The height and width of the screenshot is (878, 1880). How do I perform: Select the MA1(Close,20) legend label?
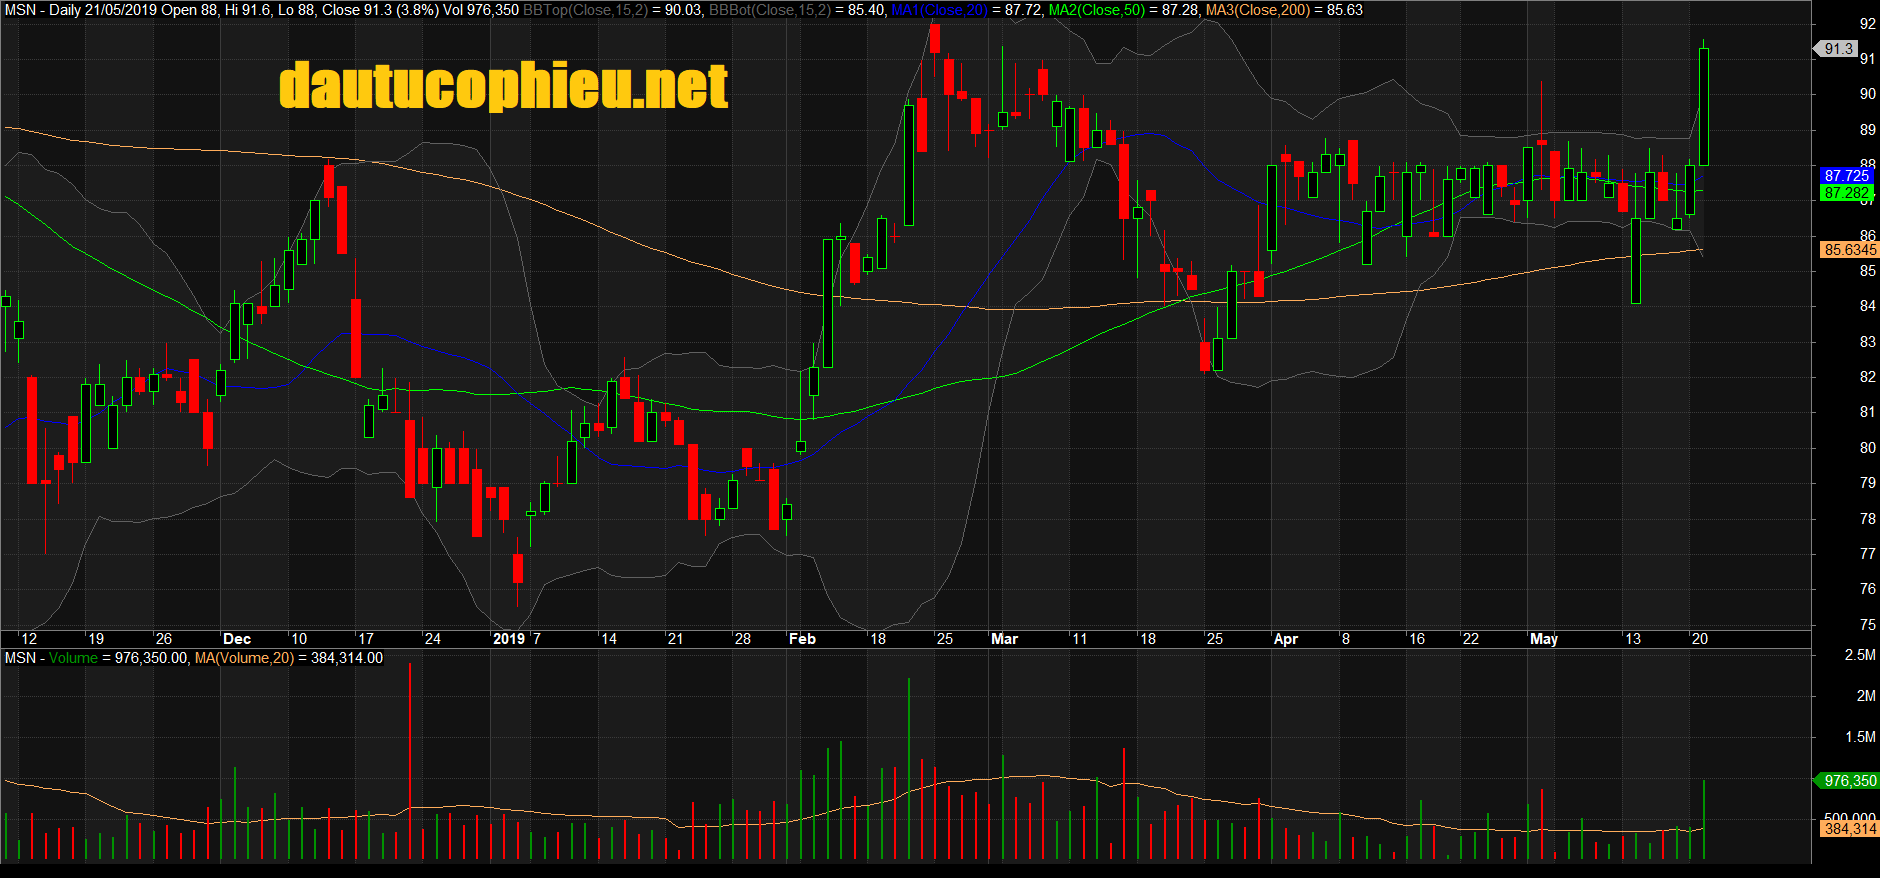click(x=939, y=10)
